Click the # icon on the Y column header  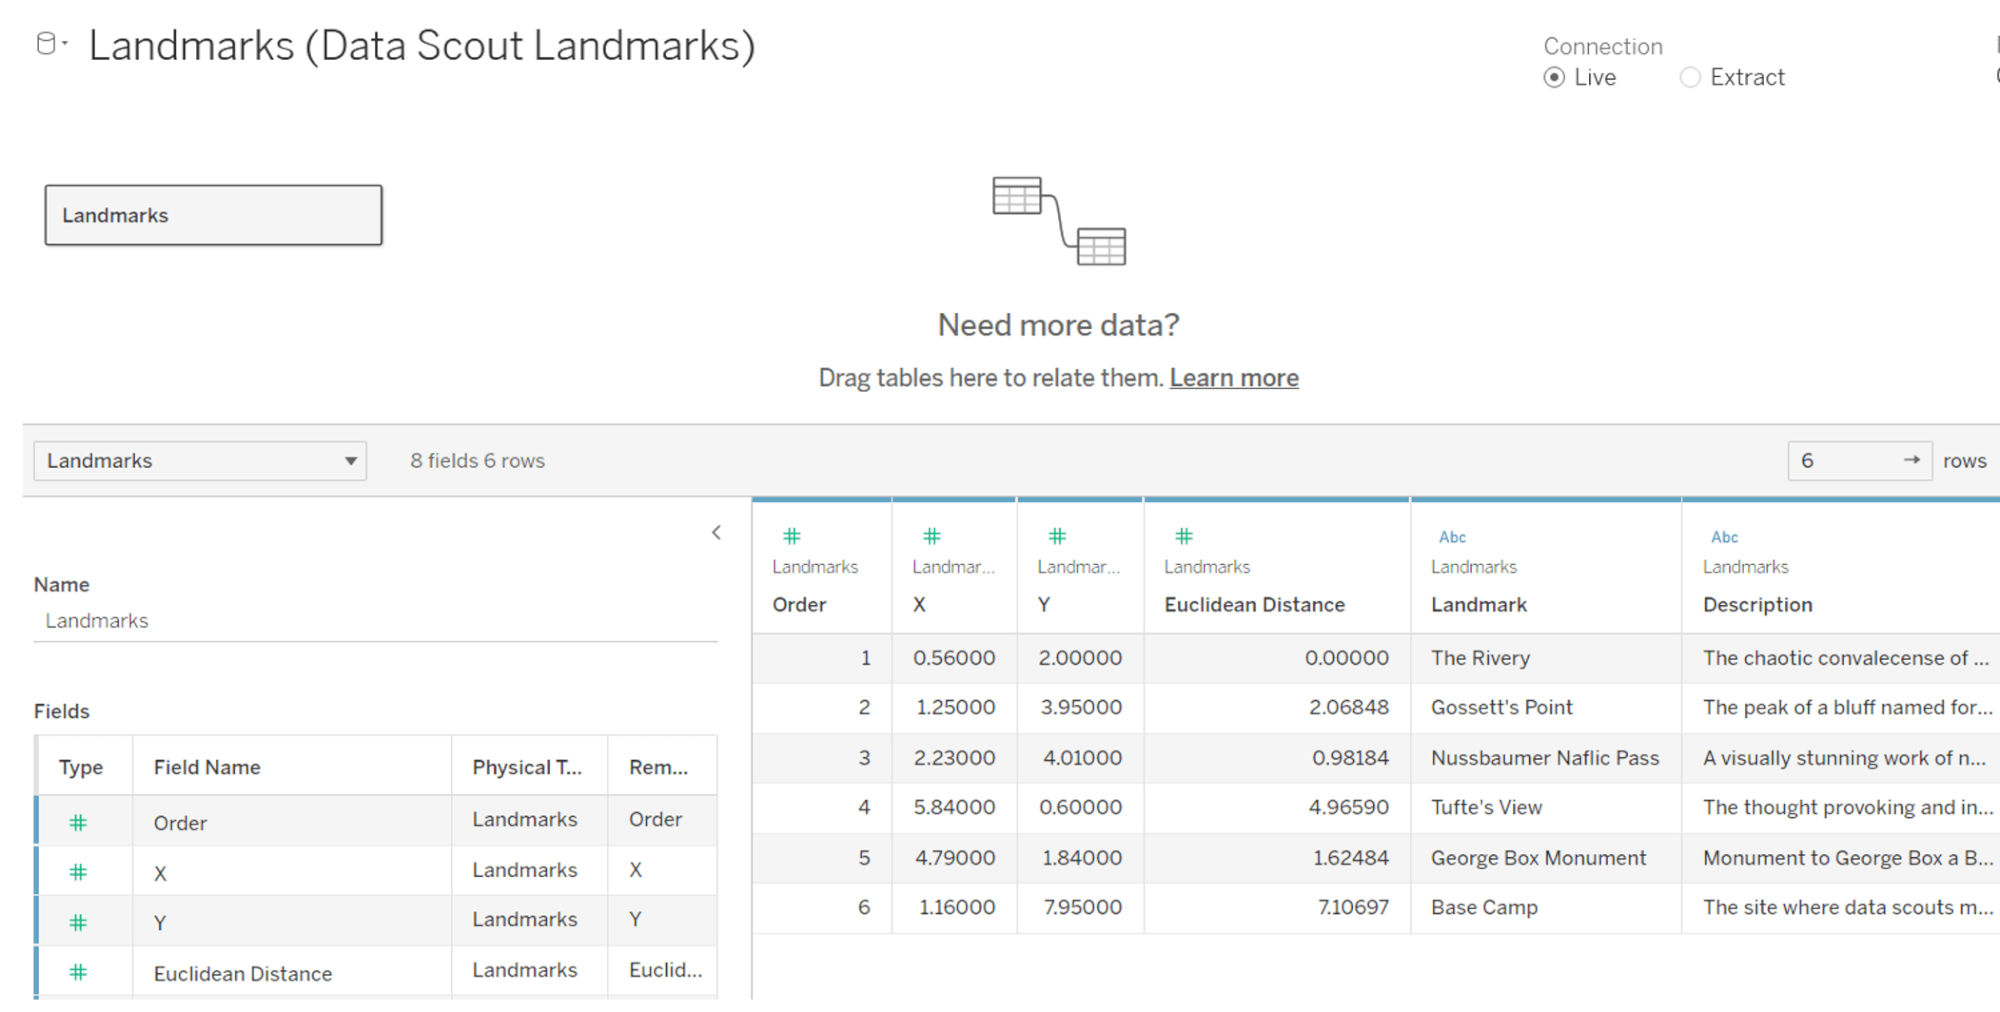(1057, 536)
